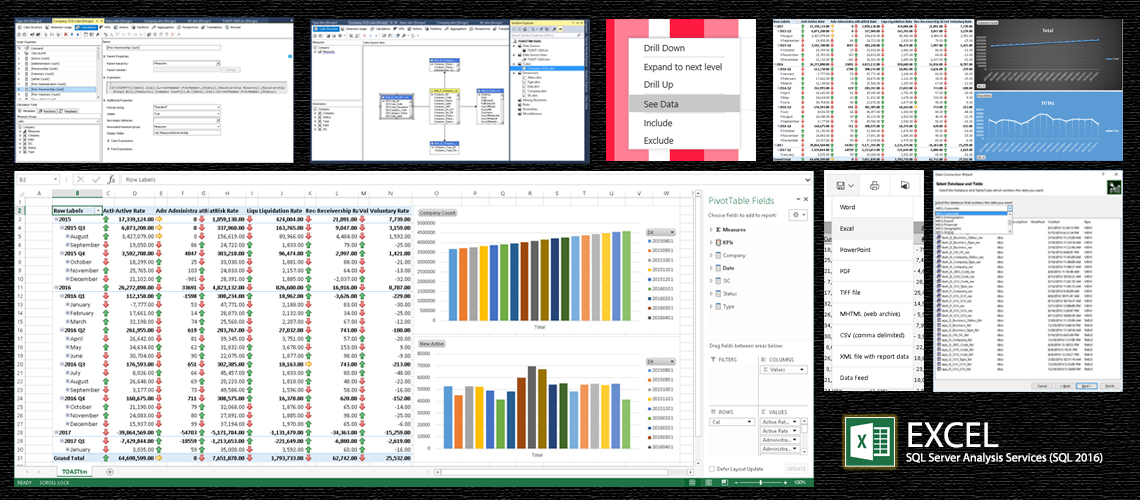
Task: Expand the Measures field group
Action: 710,230
